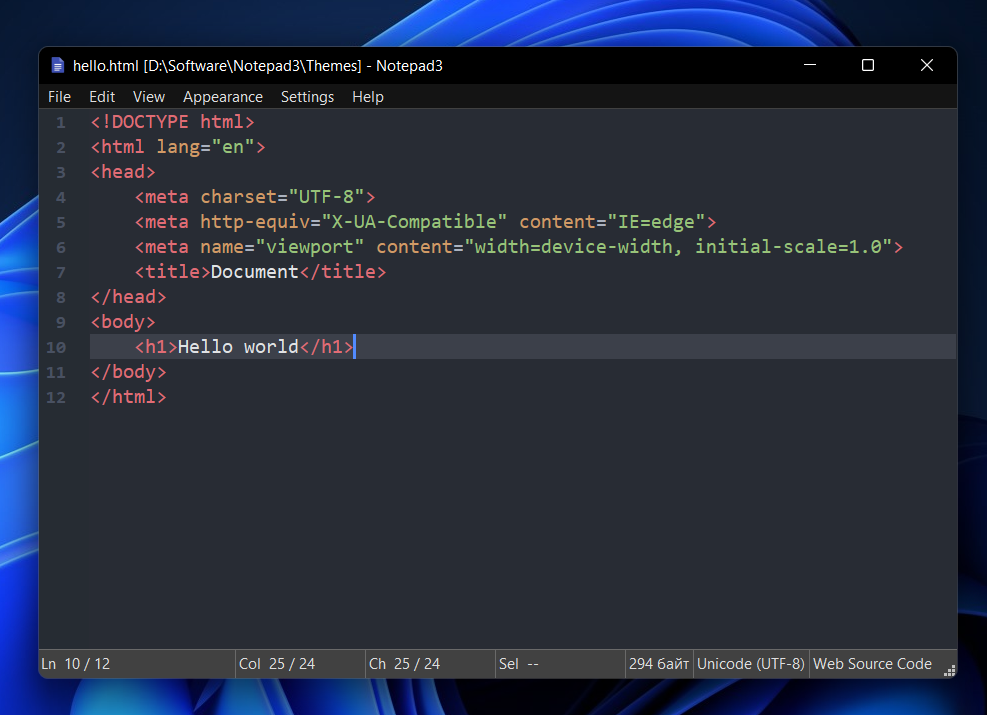987x715 pixels.
Task: Click line number 5 in the margin
Action: (x=60, y=222)
